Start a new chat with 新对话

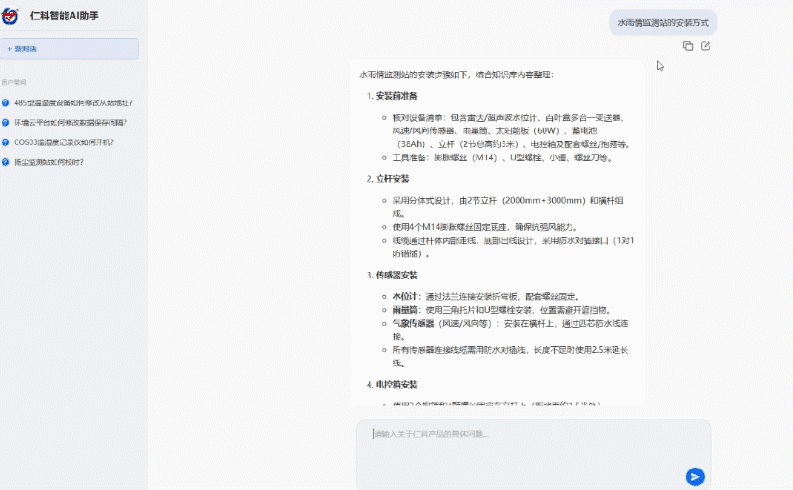[69, 48]
